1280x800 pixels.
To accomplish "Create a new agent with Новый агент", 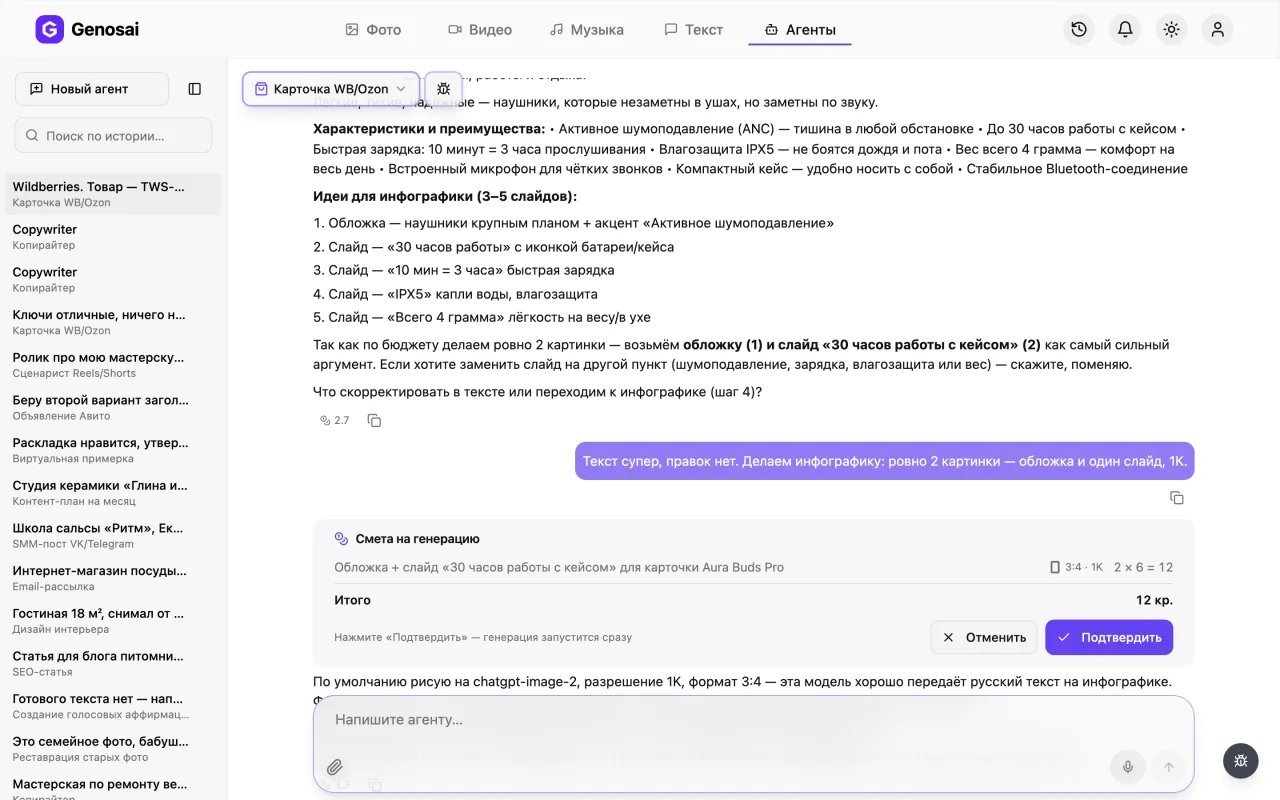I will (92, 89).
